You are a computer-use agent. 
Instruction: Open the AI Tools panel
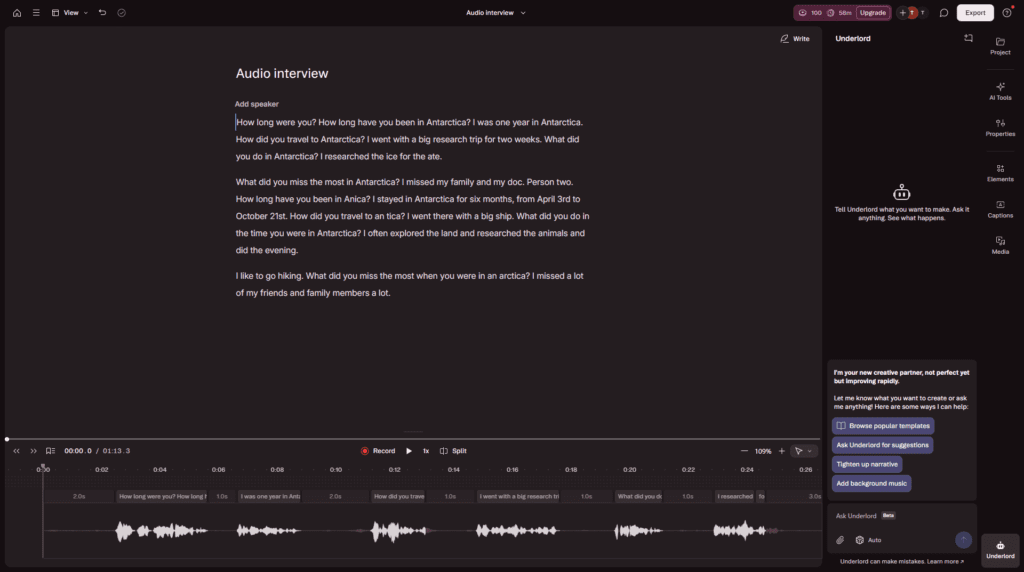1000,91
